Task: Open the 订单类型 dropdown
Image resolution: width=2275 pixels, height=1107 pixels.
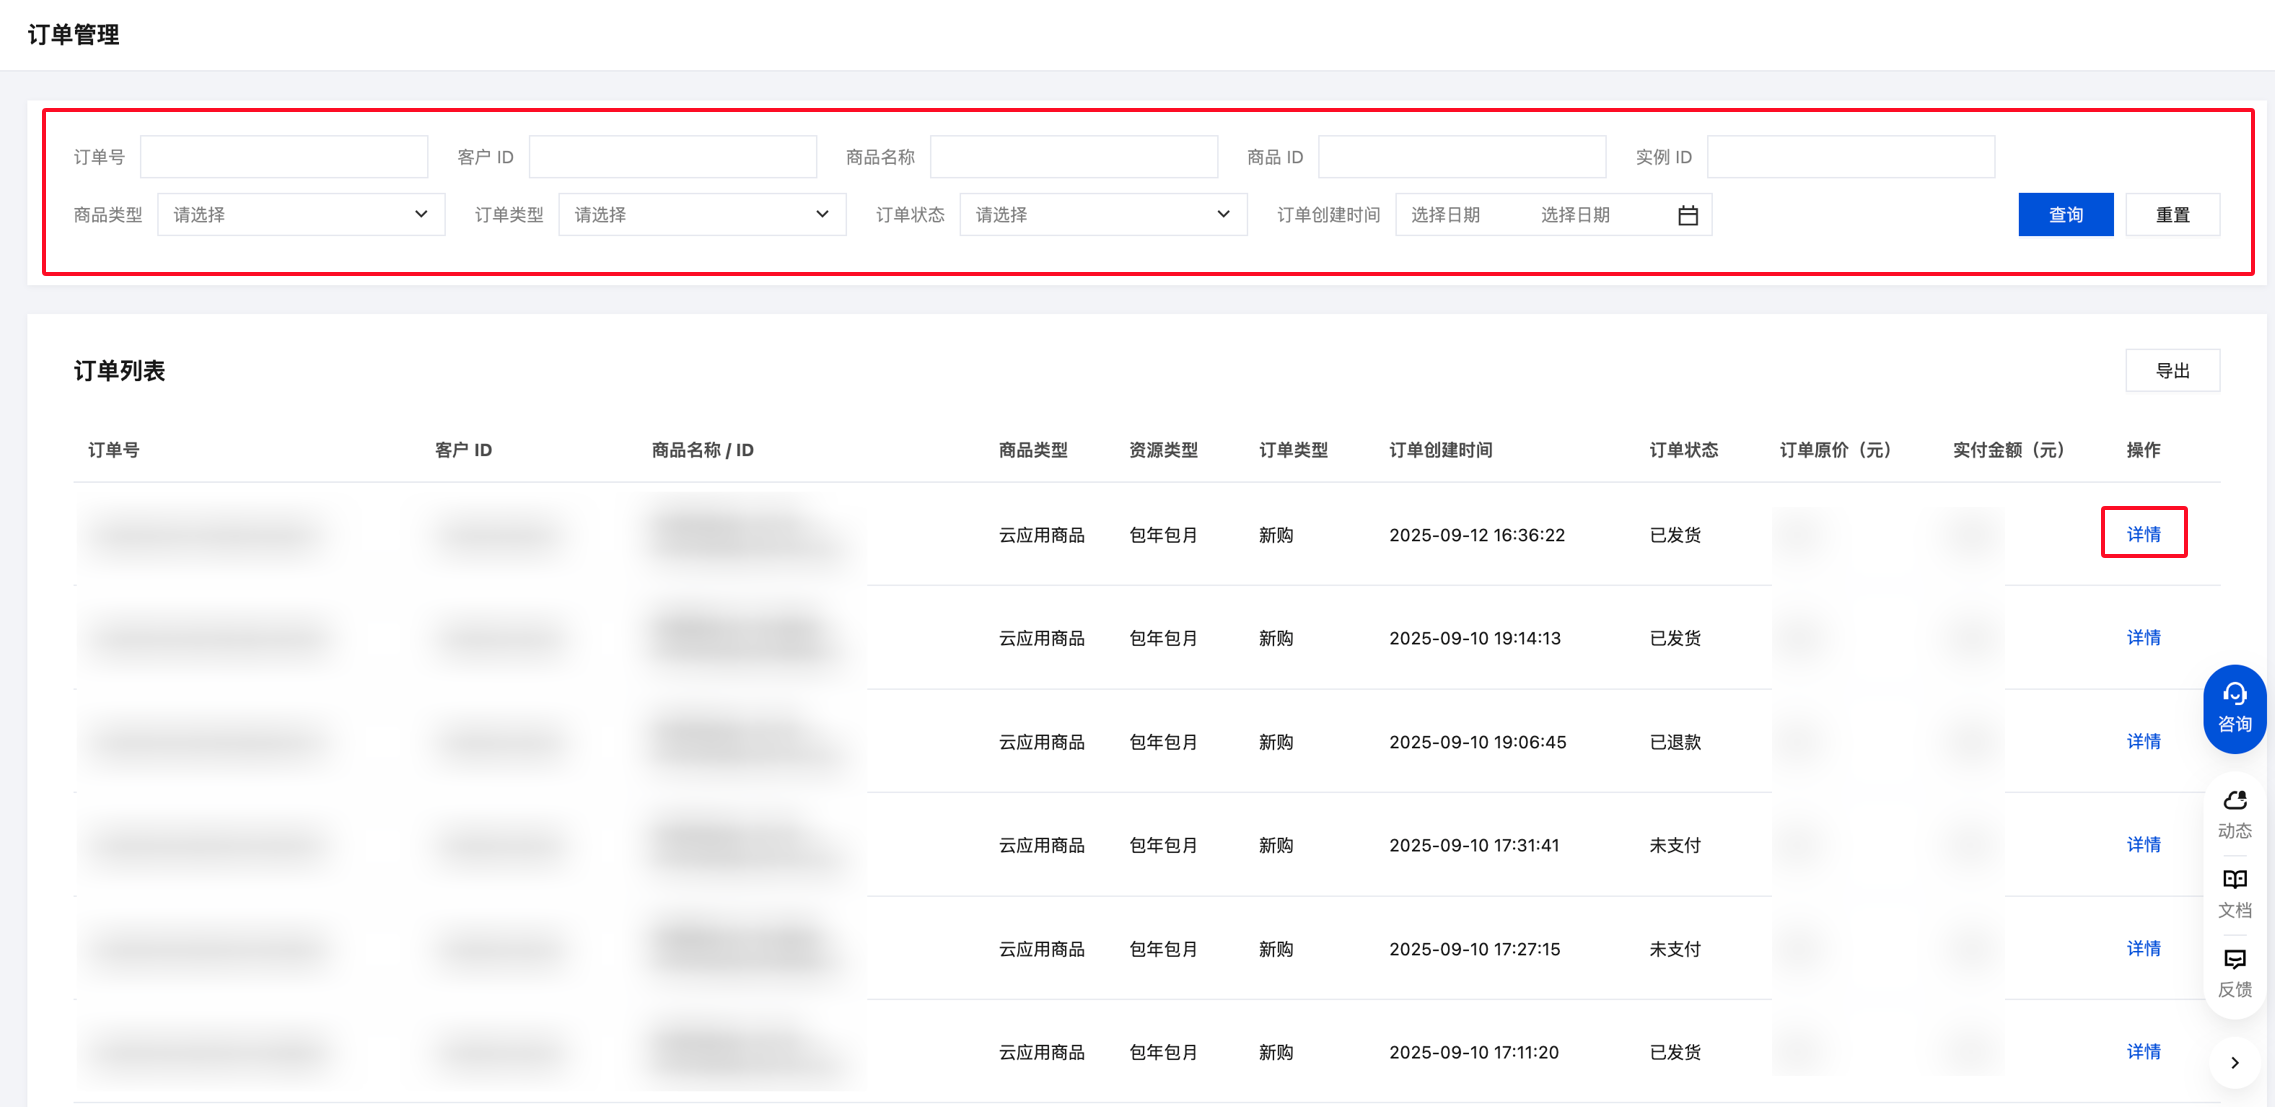Action: point(701,215)
